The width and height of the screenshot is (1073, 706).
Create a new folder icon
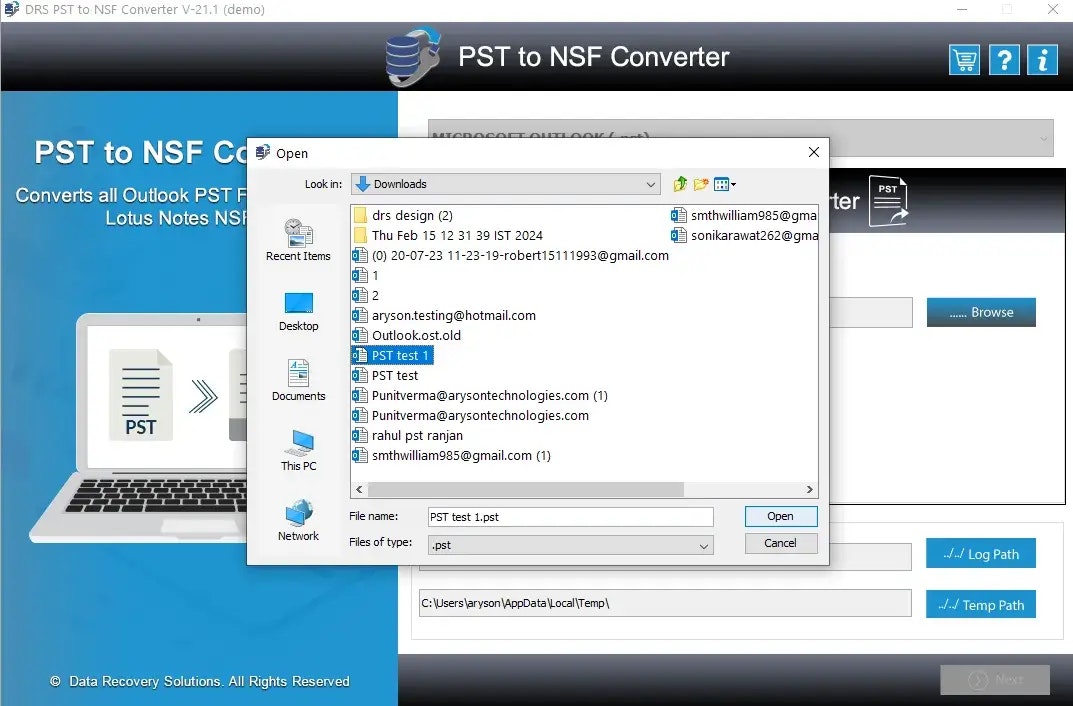(x=701, y=184)
